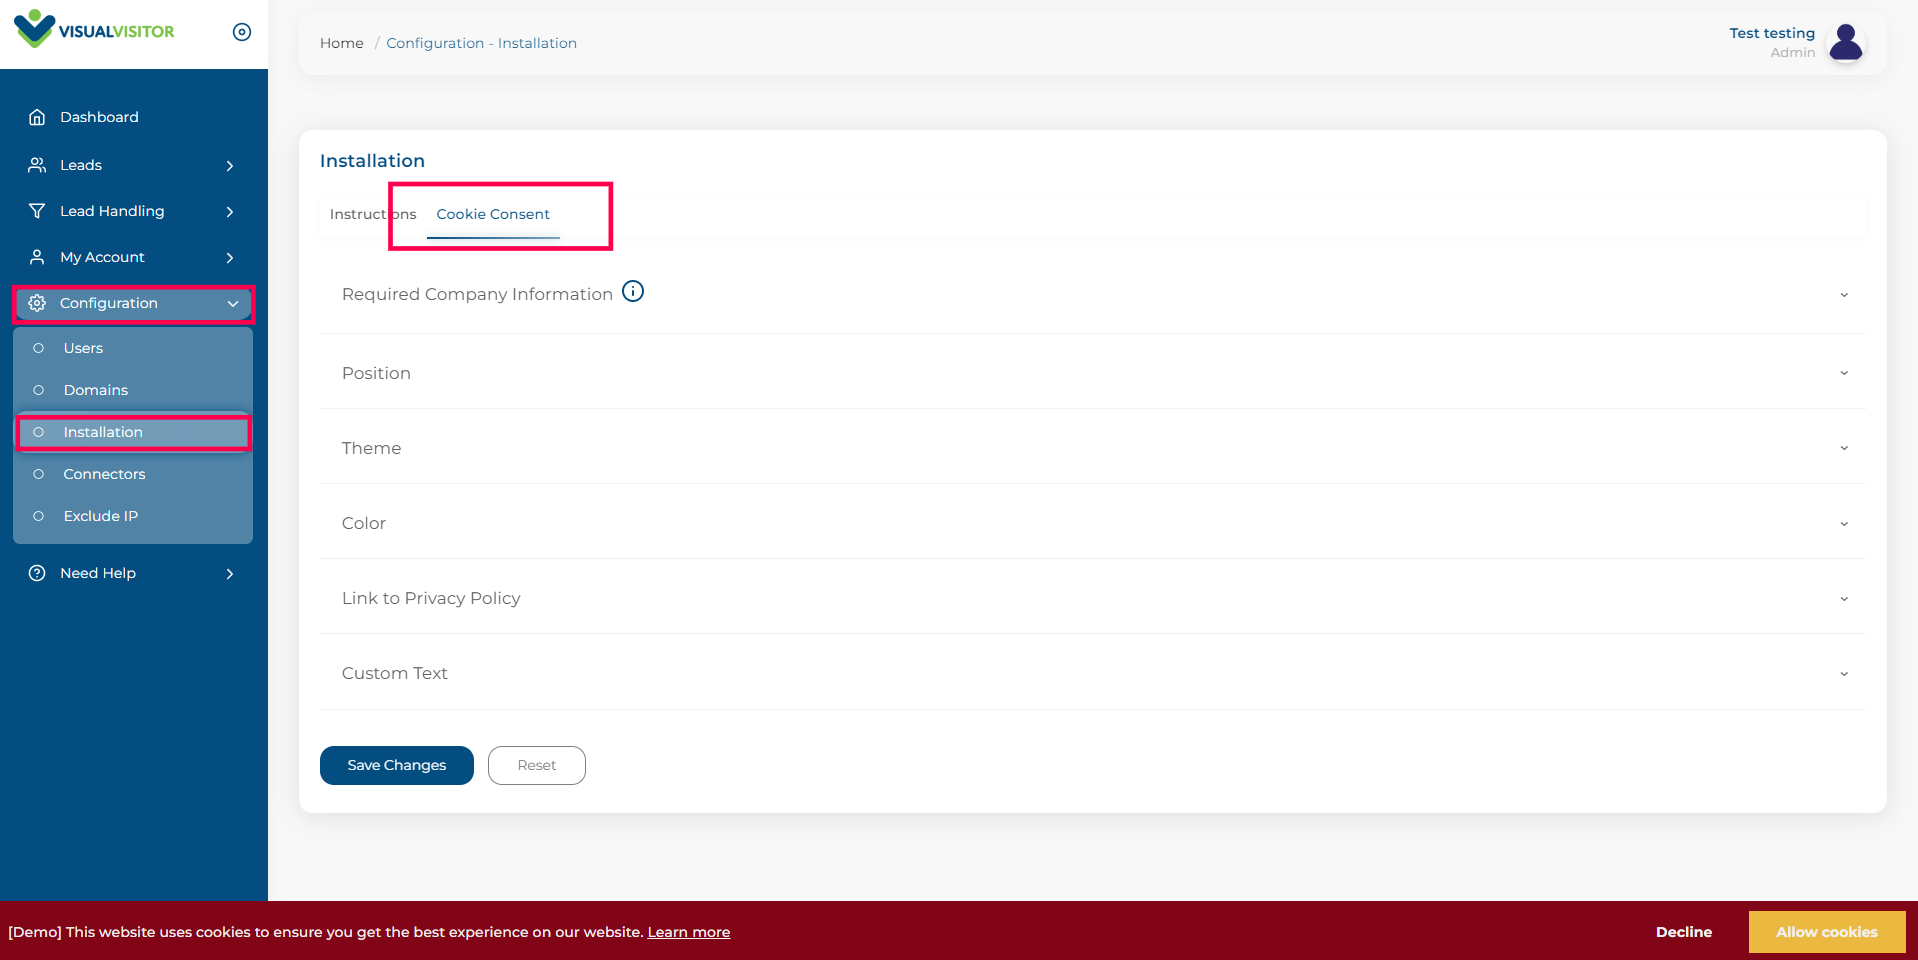Click the Installation page heading

pos(372,161)
